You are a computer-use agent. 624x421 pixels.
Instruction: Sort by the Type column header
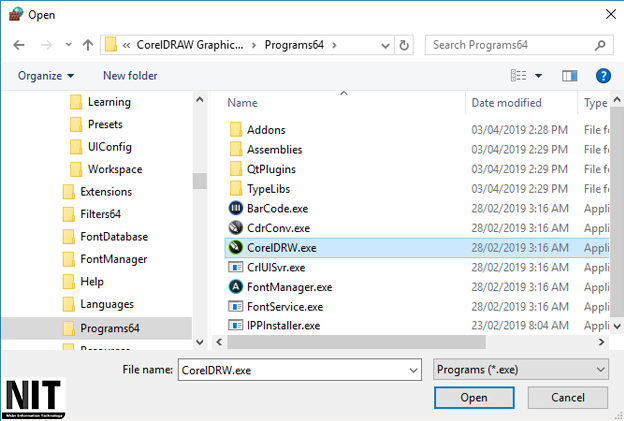(x=595, y=103)
